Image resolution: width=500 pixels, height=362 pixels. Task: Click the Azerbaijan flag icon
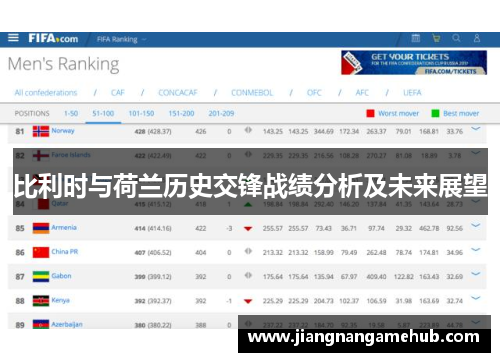pos(41,324)
